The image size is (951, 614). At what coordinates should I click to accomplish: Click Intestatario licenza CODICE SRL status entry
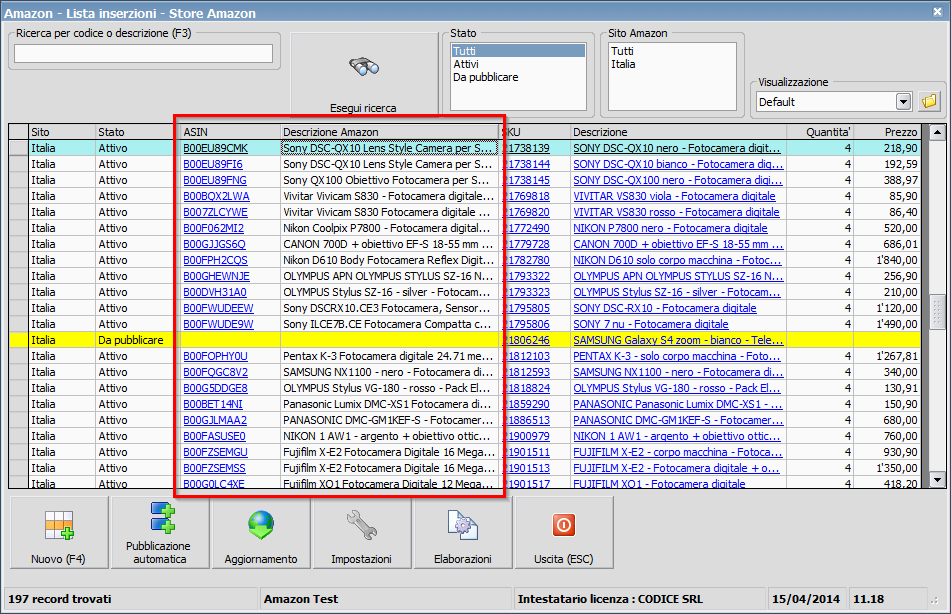tap(610, 599)
